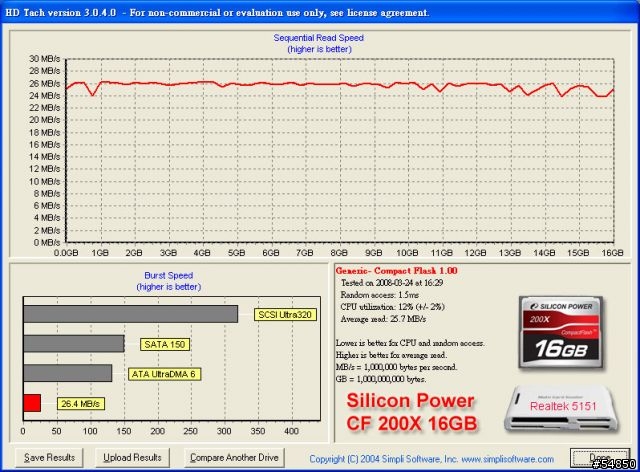The image size is (640, 472).
Task: Click the HD Tach version title bar
Action: click(320, 12)
